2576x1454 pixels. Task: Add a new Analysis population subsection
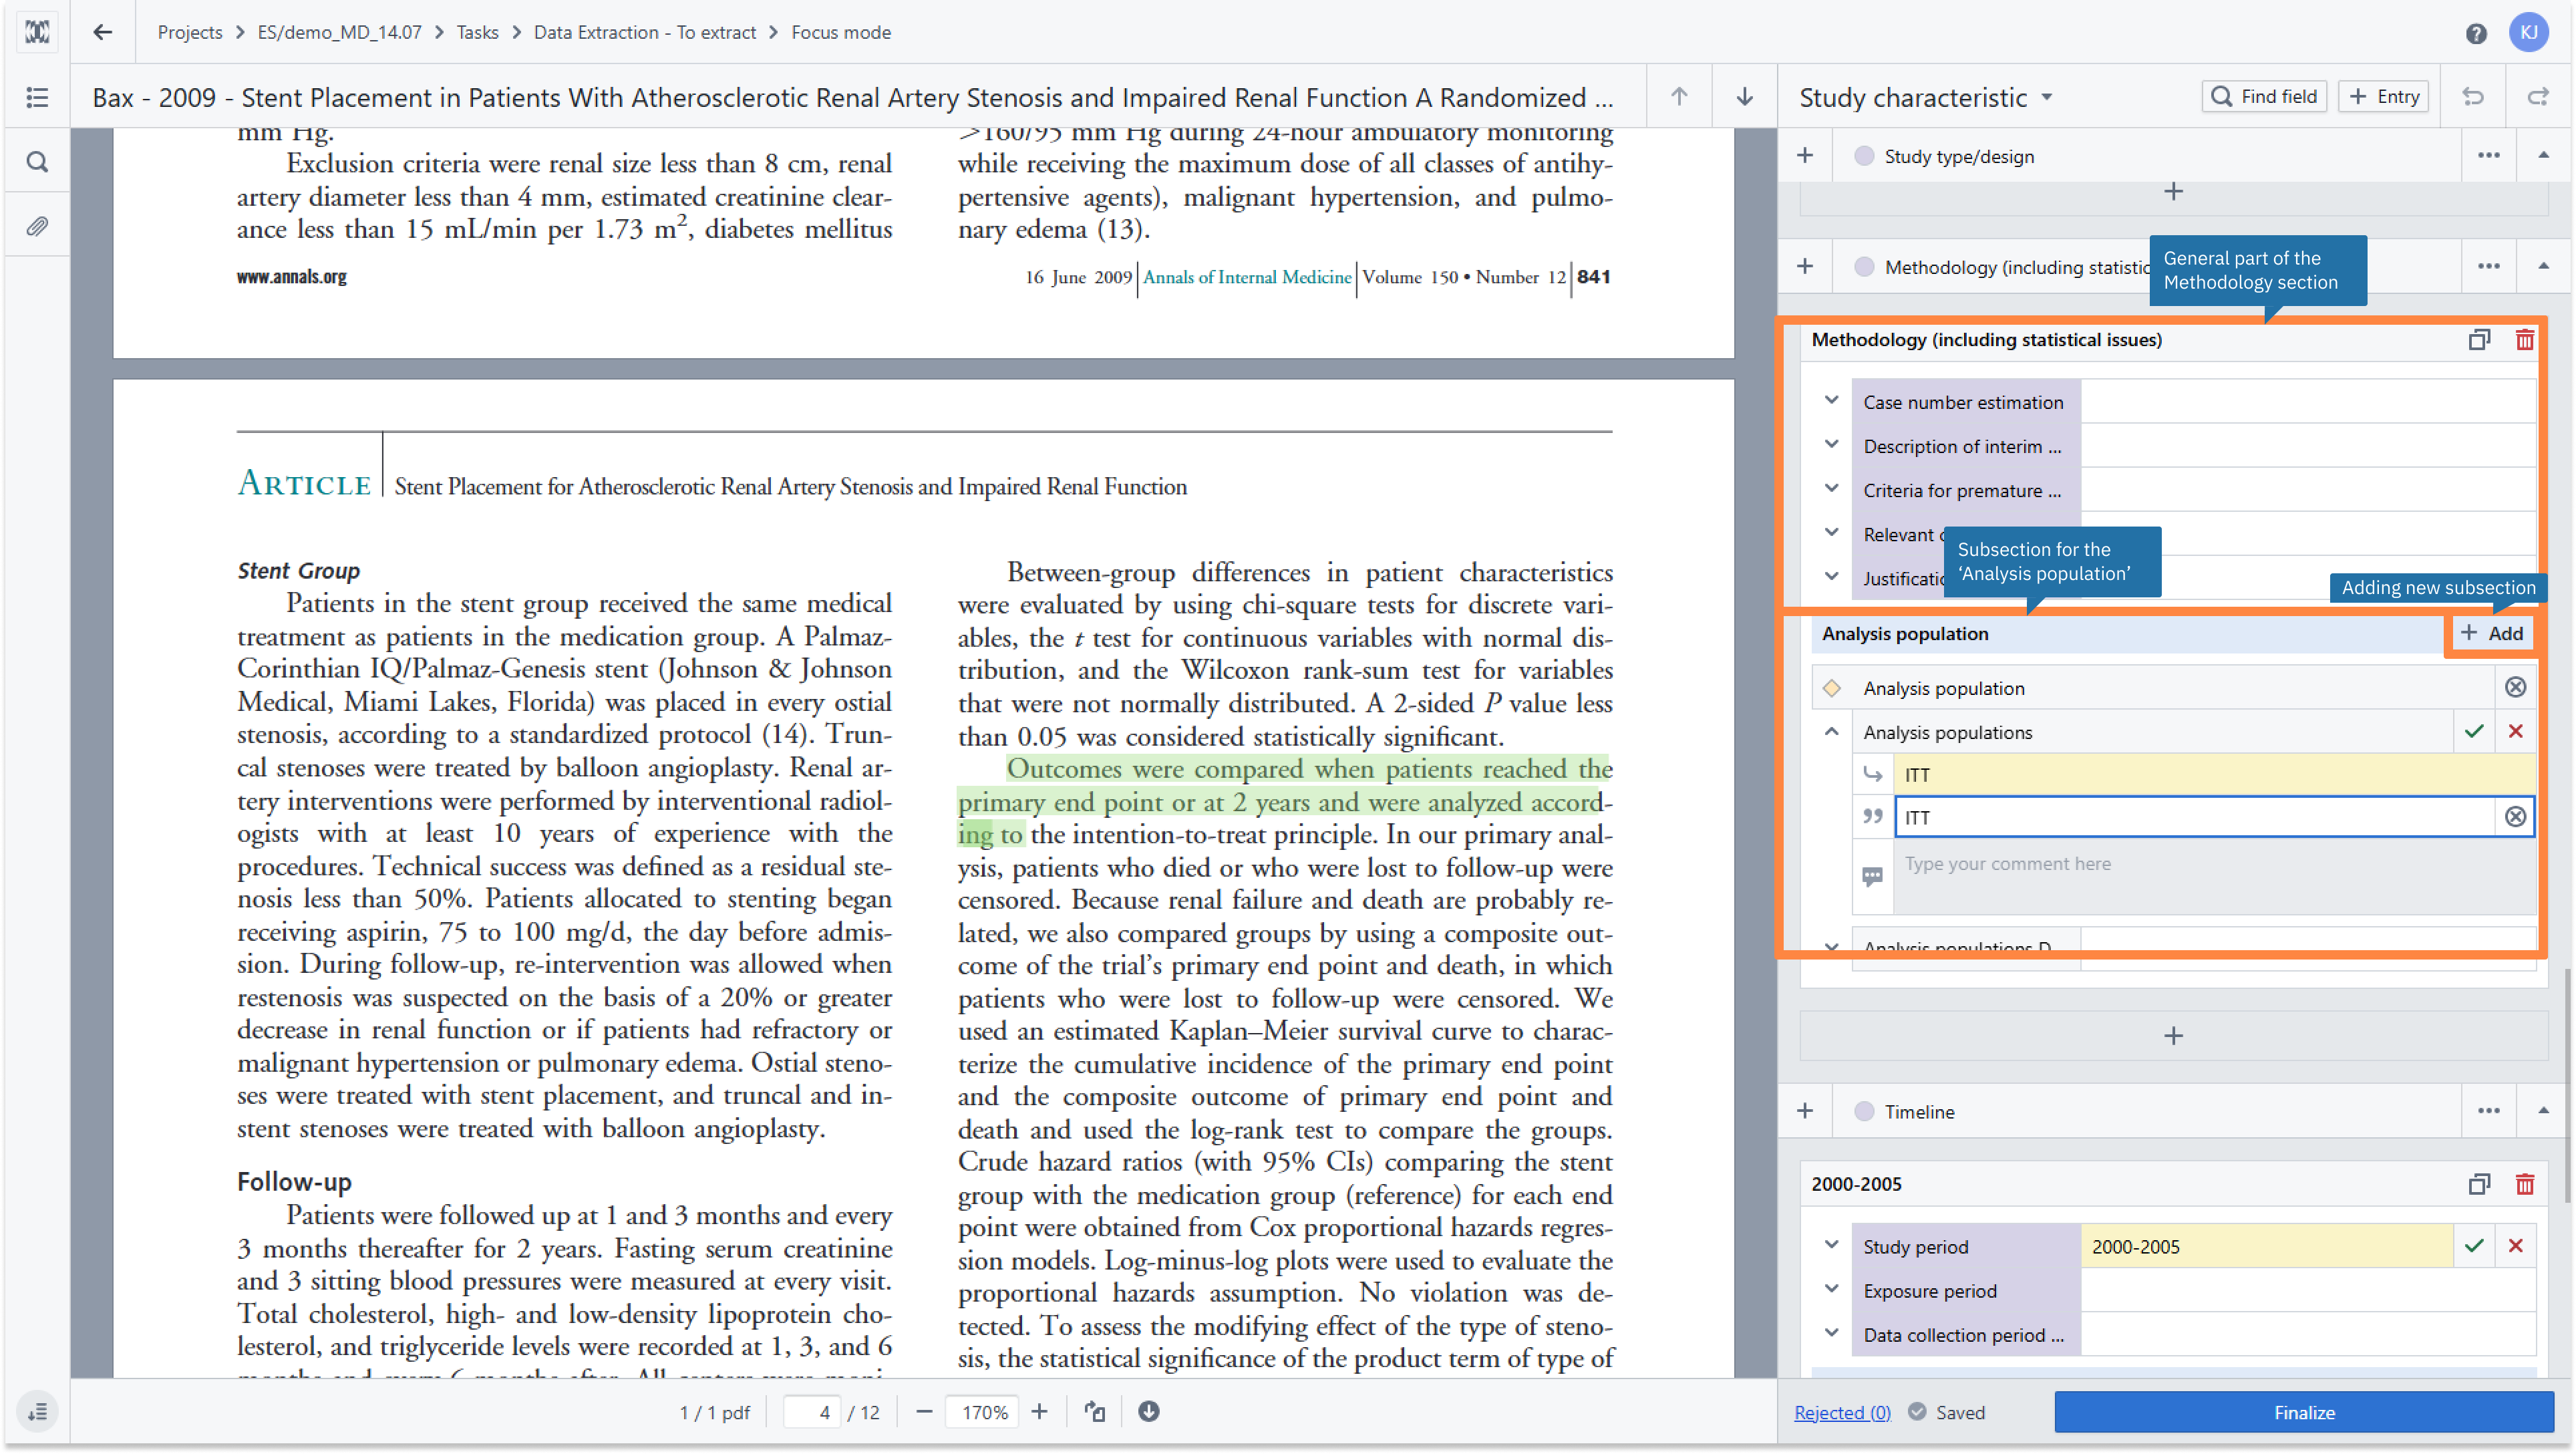2492,633
